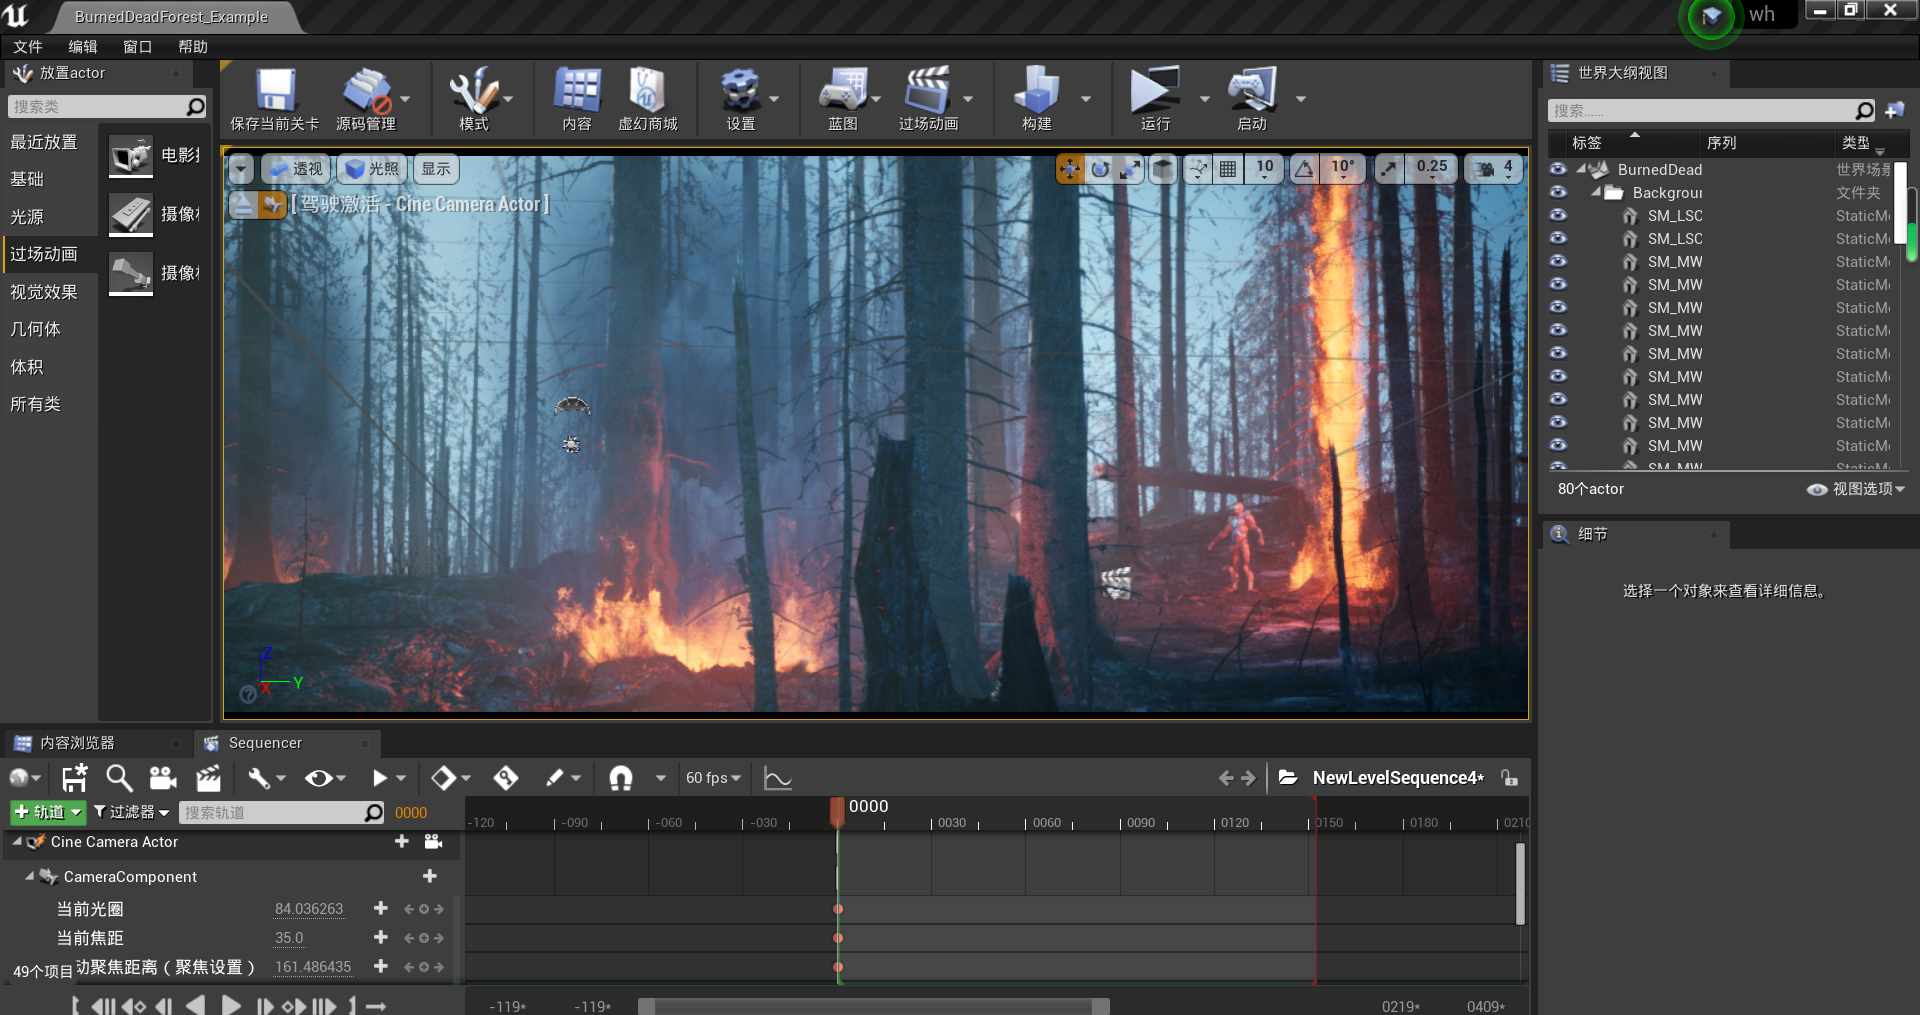The image size is (1920, 1015).
Task: Click the Sequencer create camera icon
Action: (x=163, y=778)
